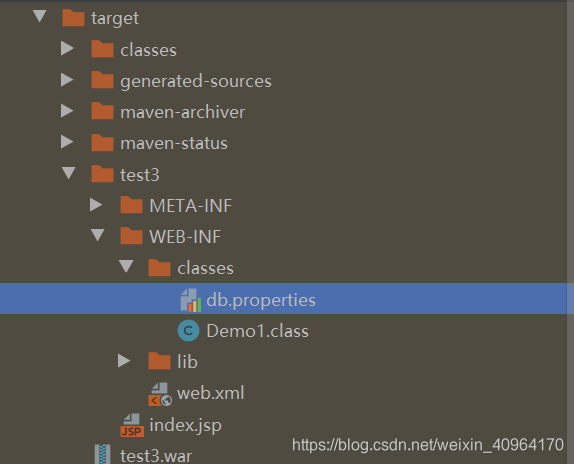574x464 pixels.
Task: Select the web.xml file name
Action: (x=210, y=393)
